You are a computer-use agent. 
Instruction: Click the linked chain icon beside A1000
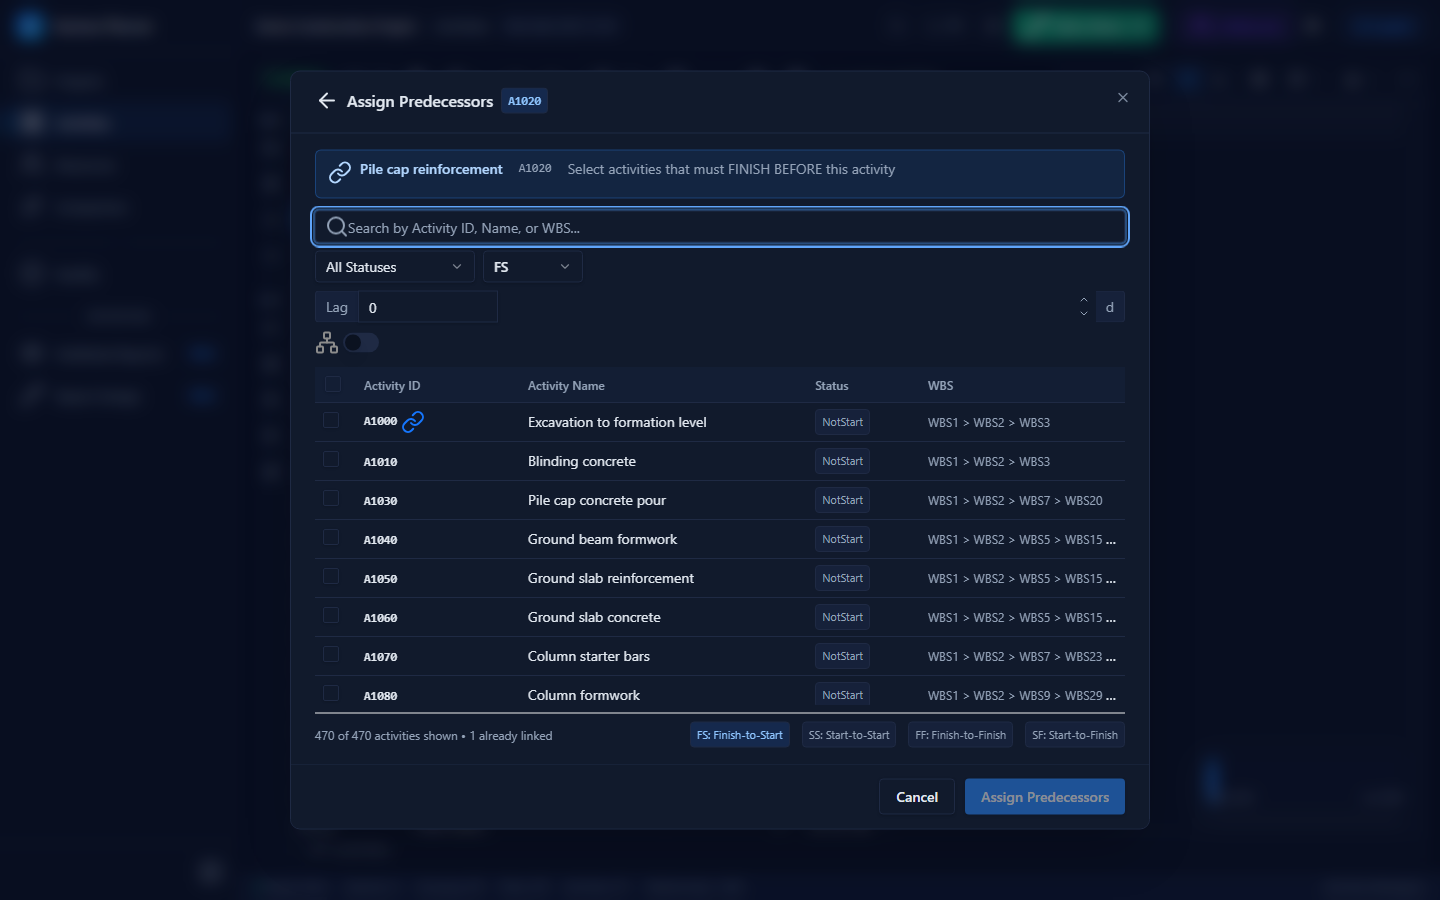tap(413, 422)
